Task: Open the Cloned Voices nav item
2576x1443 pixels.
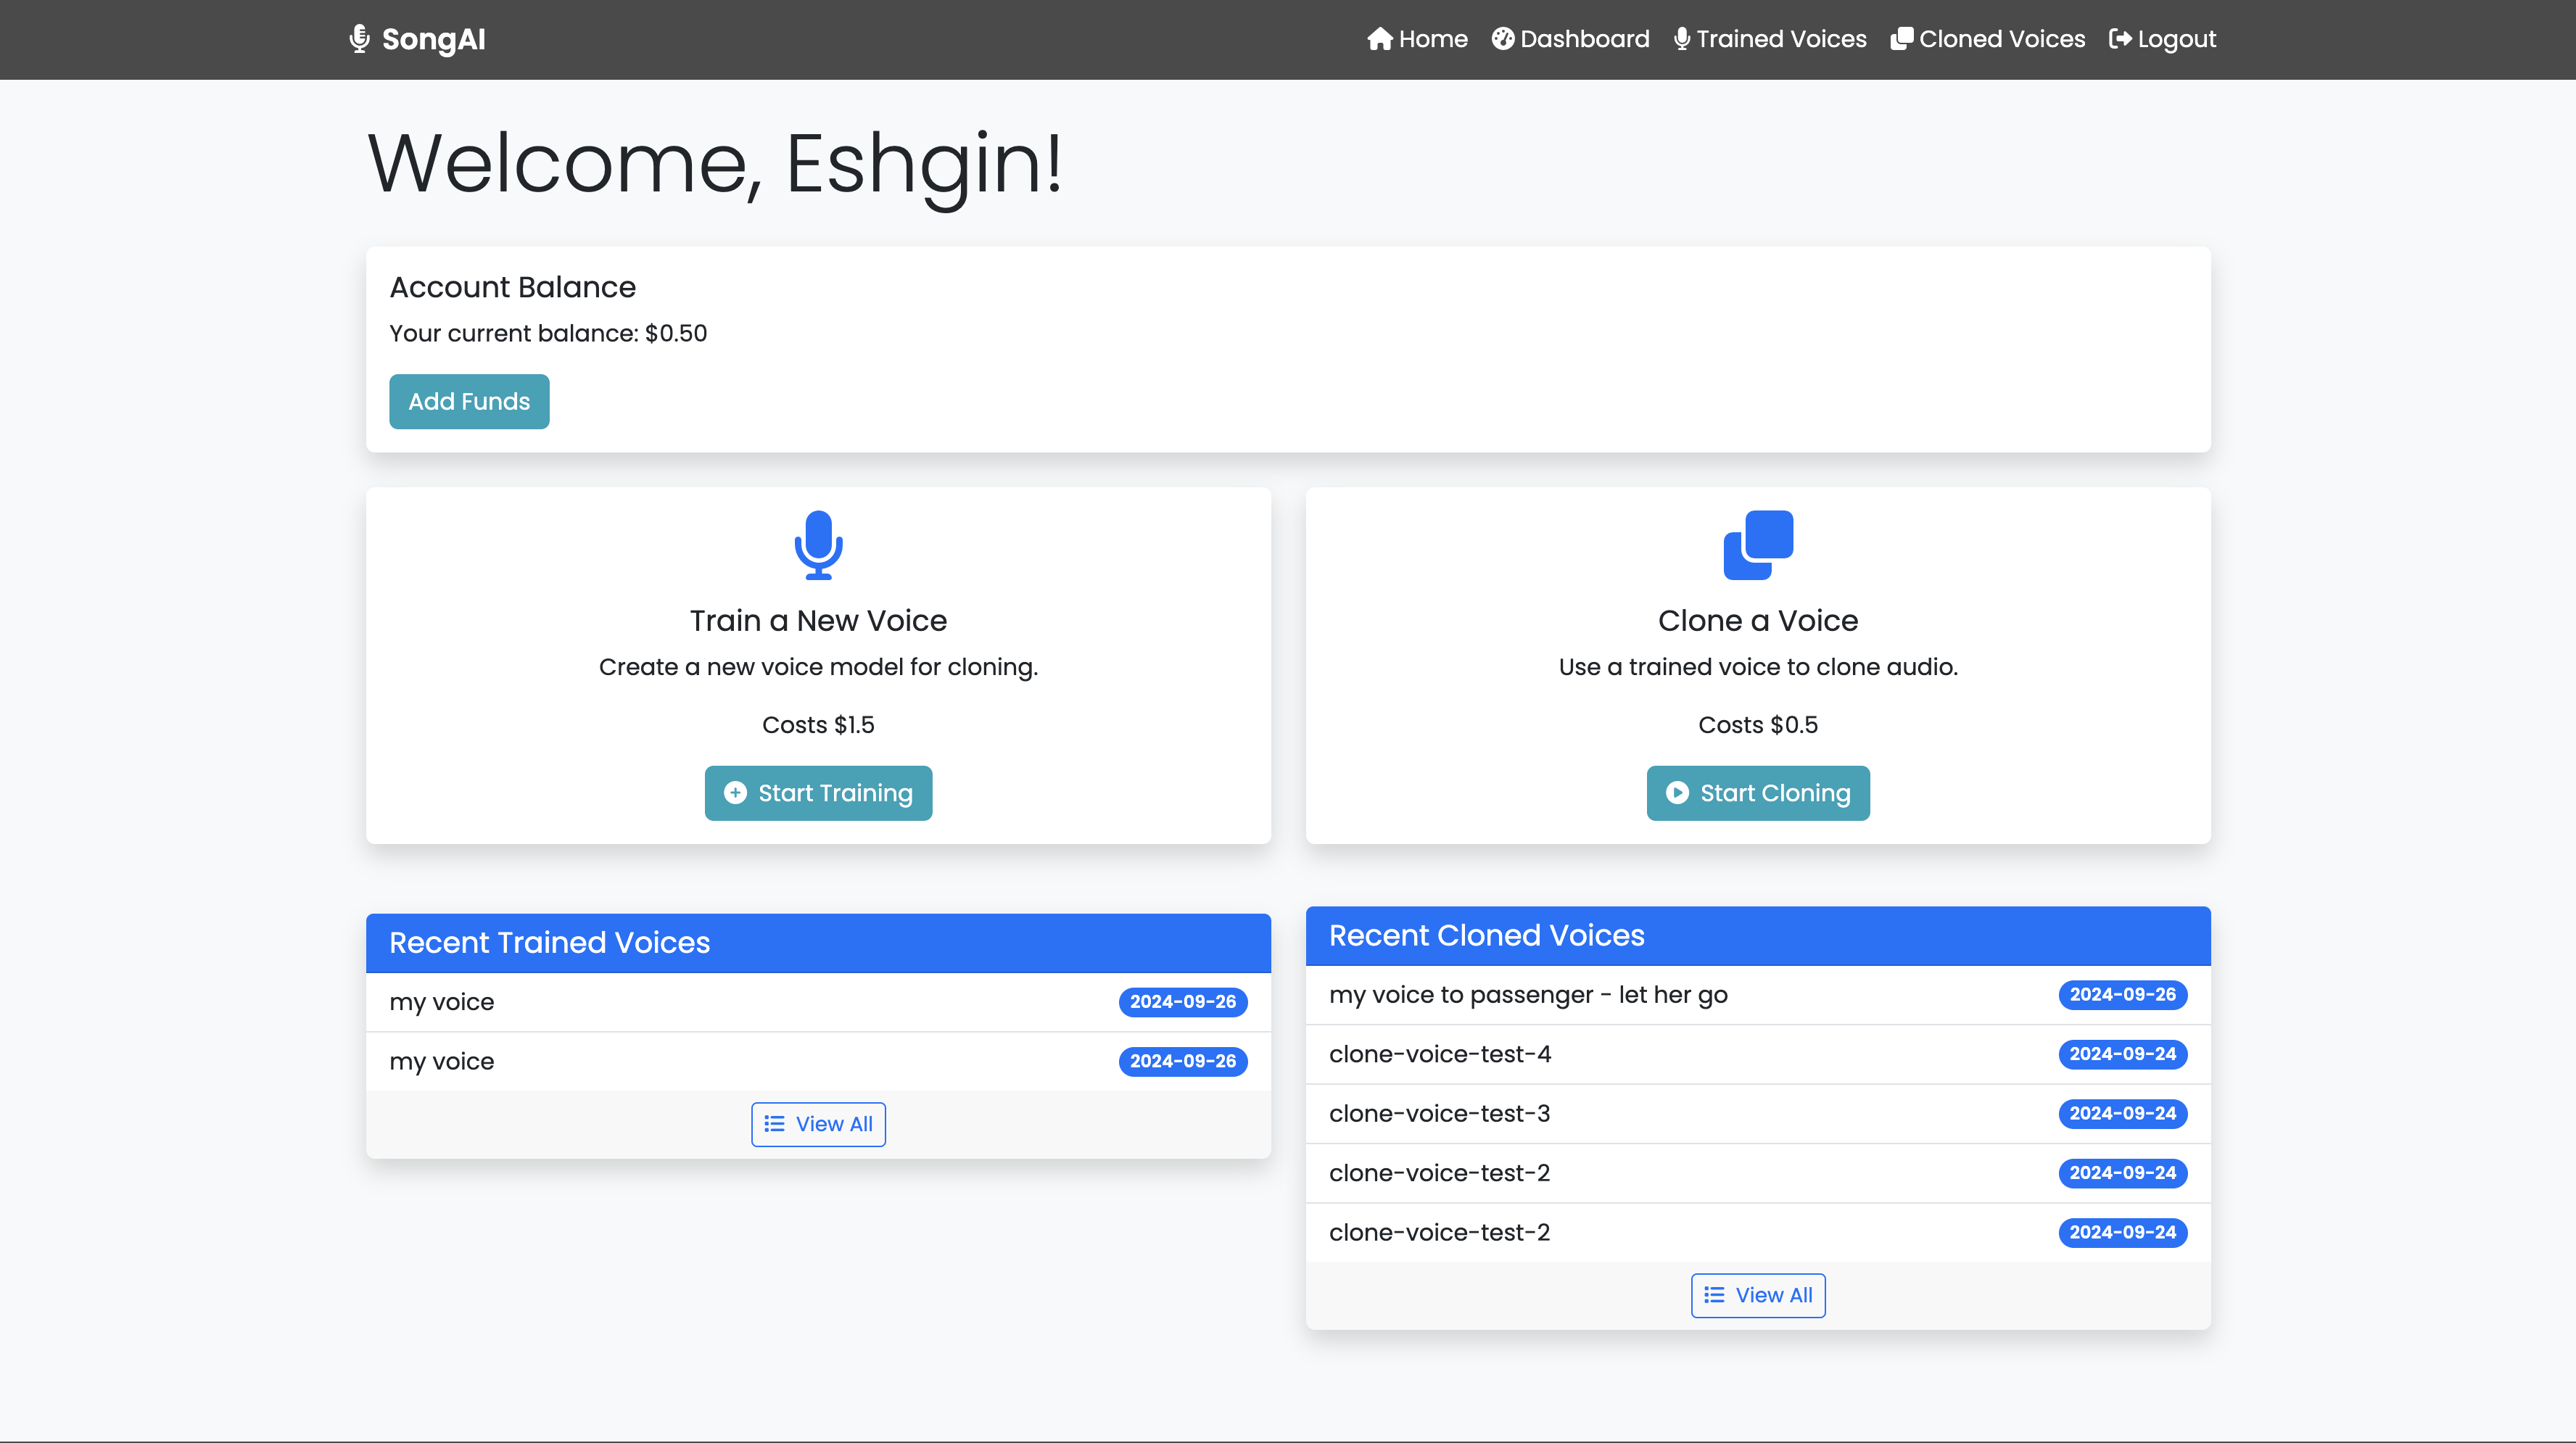Action: click(x=2002, y=39)
